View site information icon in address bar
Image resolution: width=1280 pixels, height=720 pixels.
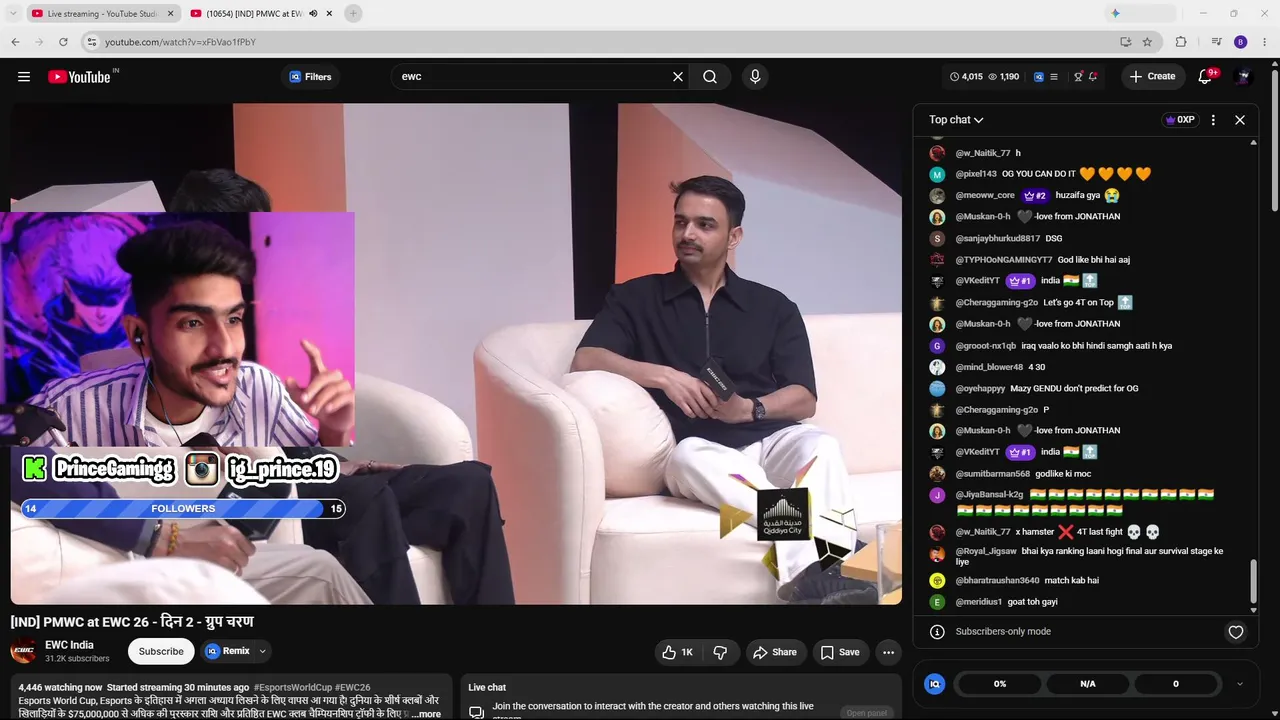(x=91, y=42)
